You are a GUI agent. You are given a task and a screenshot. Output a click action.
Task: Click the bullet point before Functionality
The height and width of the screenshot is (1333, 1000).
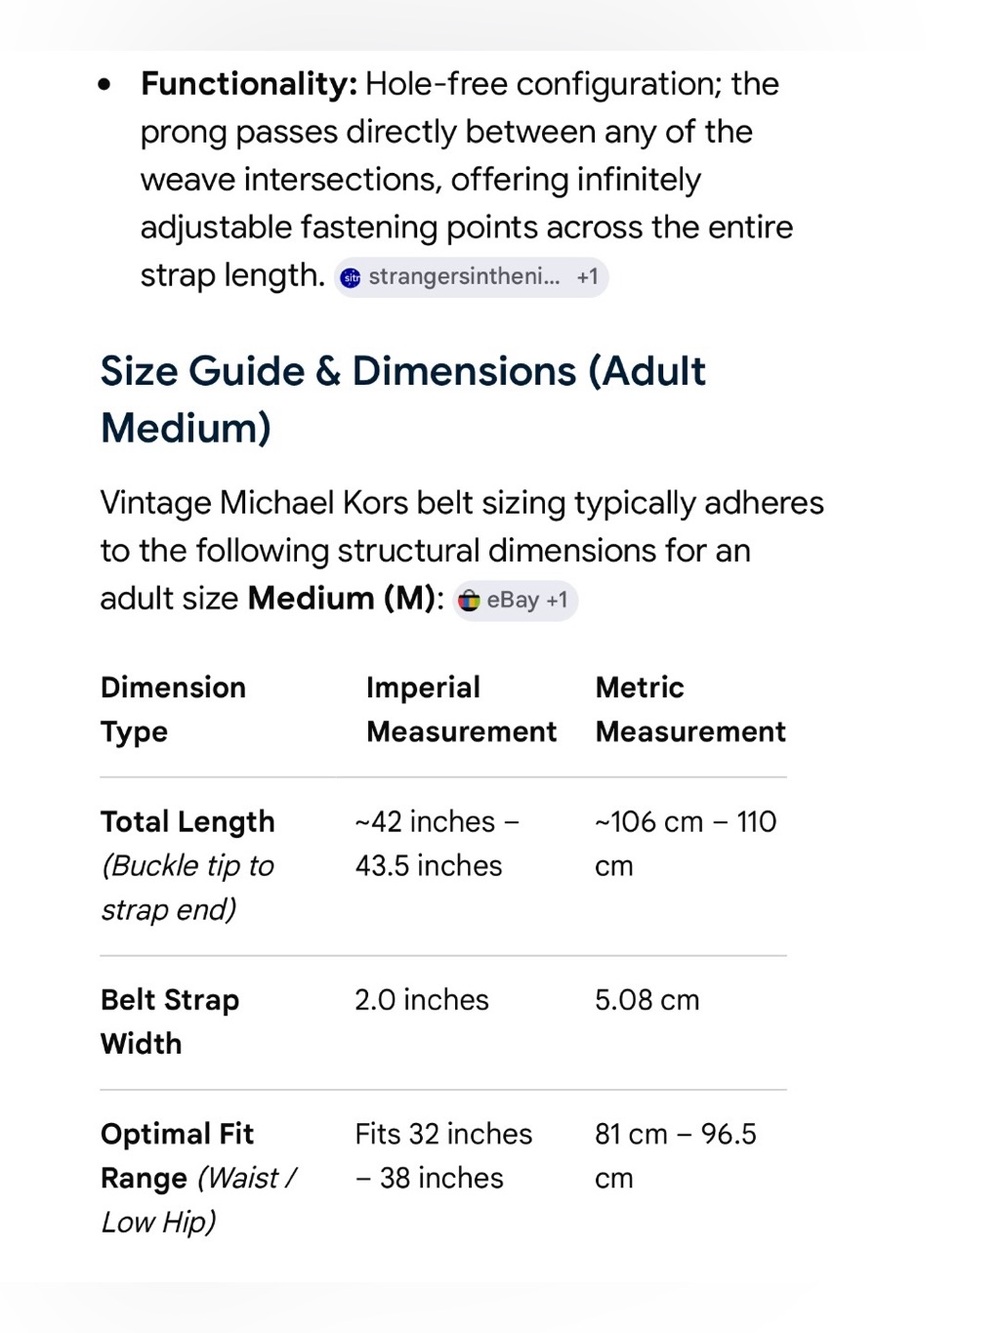pyautogui.click(x=105, y=85)
